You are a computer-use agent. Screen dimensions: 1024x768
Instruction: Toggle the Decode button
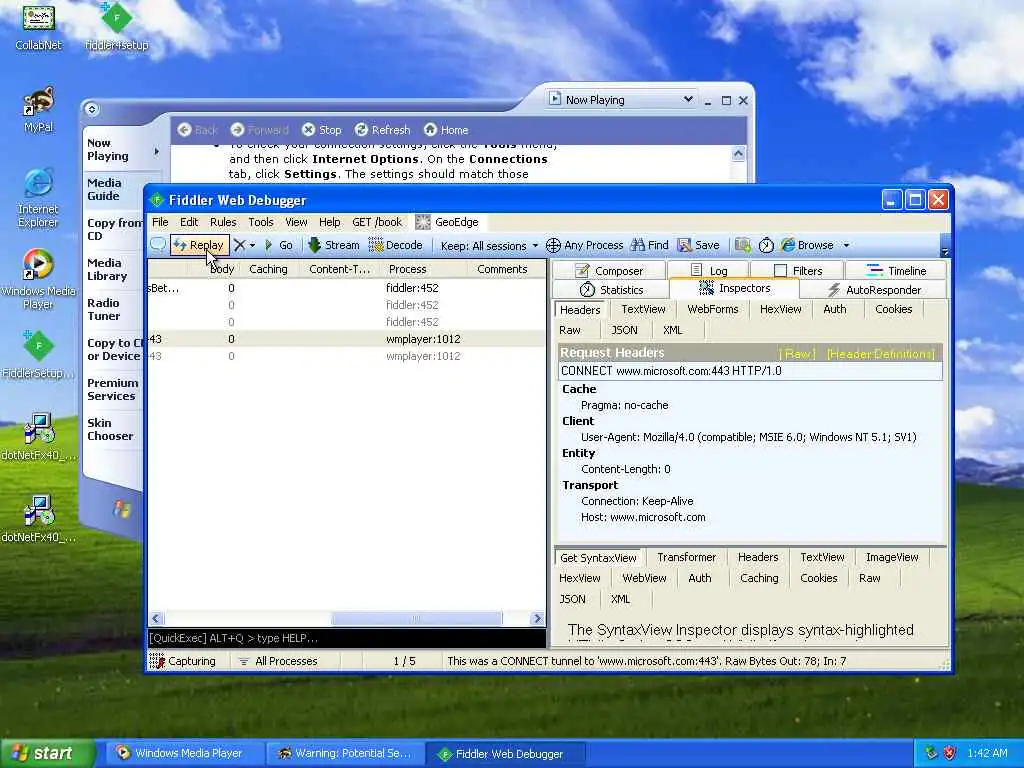click(396, 246)
